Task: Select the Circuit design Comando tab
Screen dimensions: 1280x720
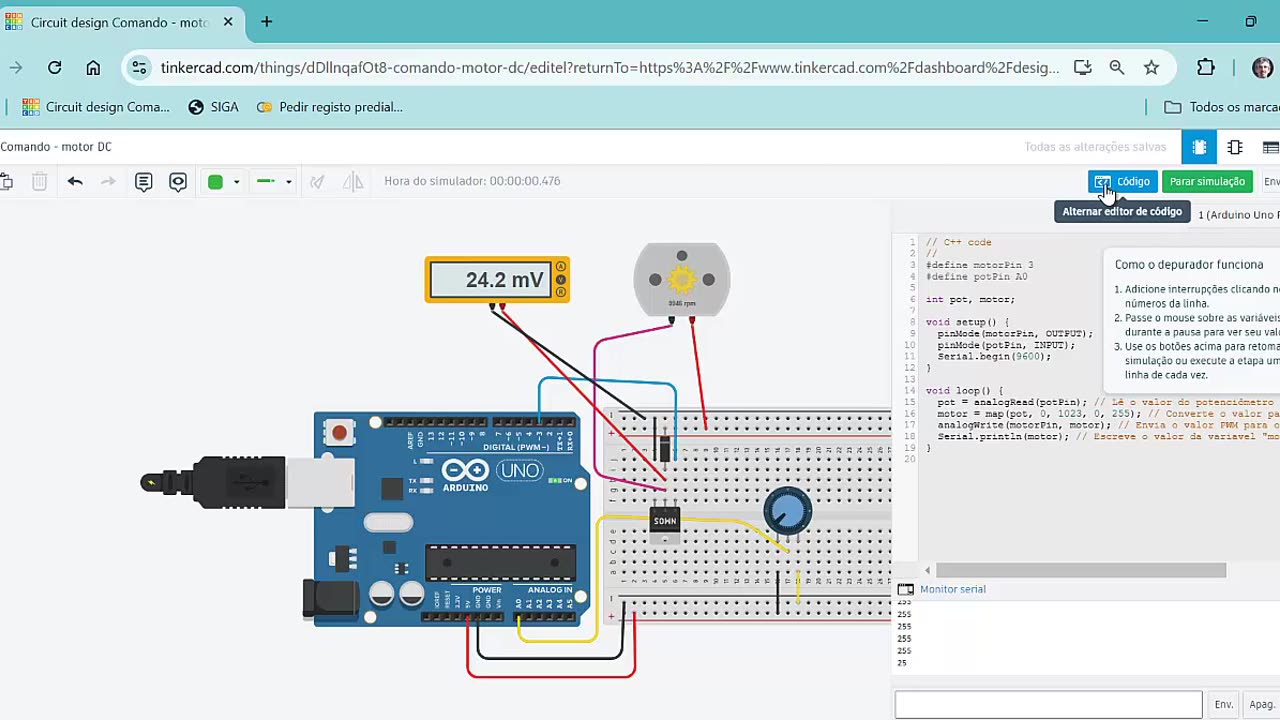Action: click(x=120, y=22)
